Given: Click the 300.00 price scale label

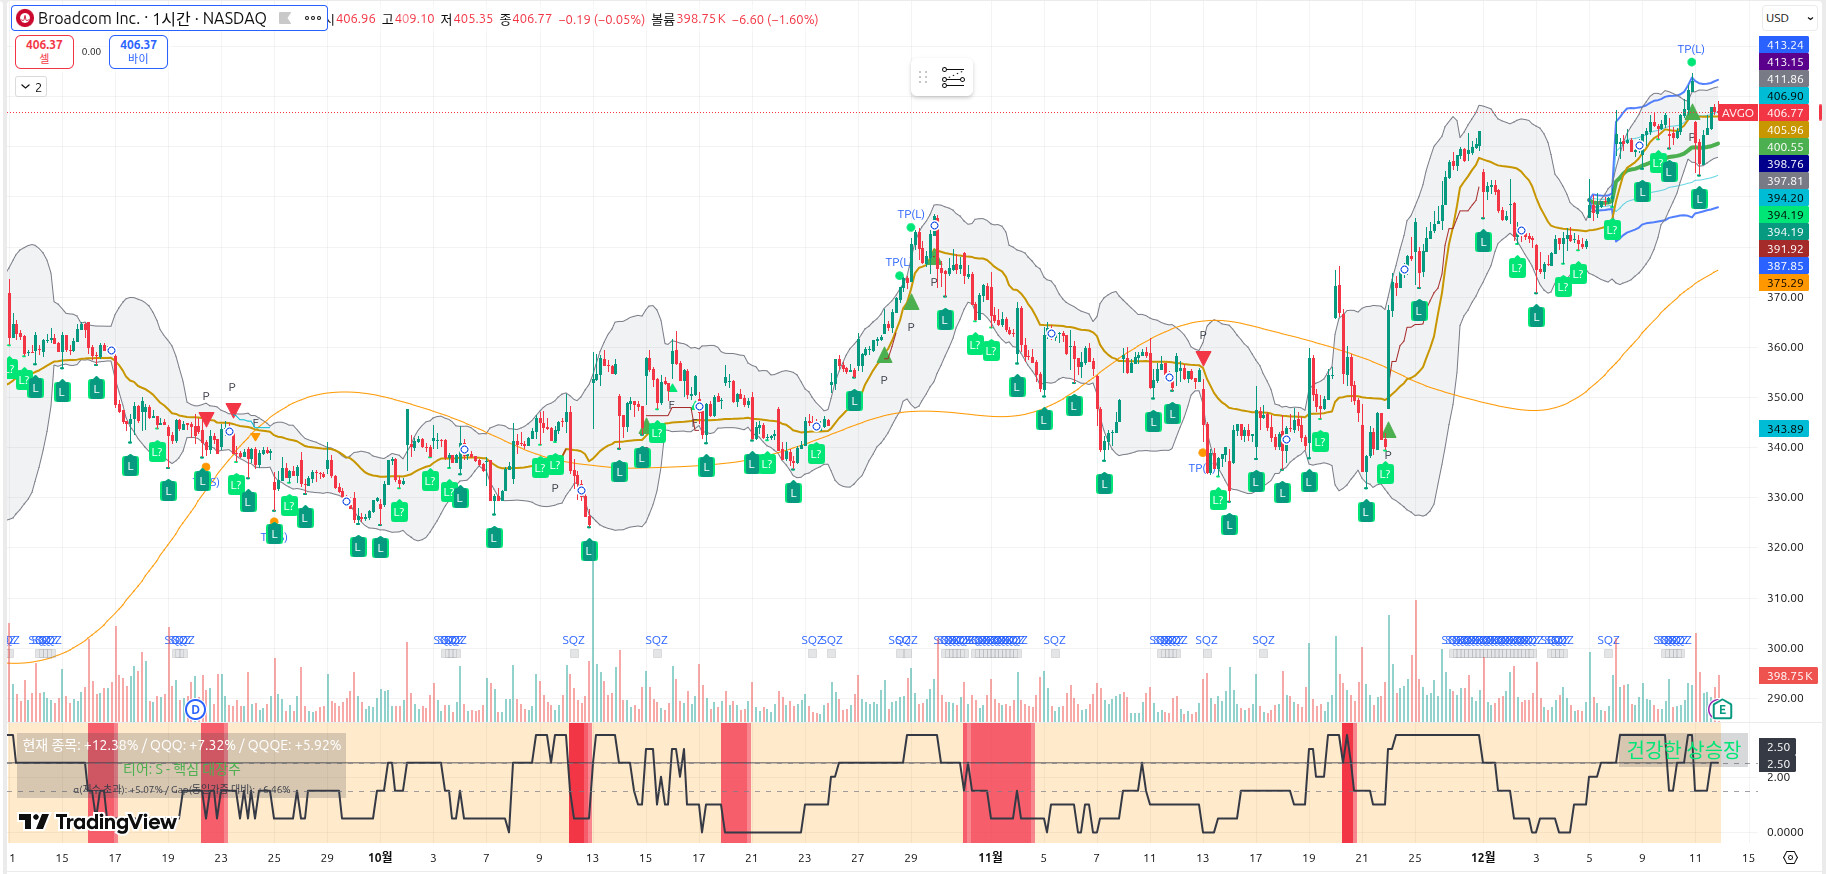Looking at the screenshot, I should 1784,648.
